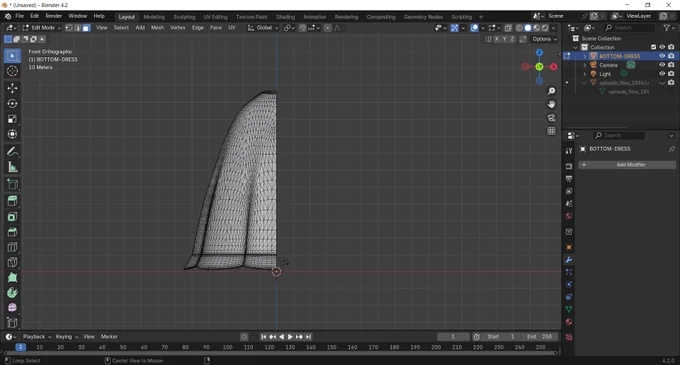The width and height of the screenshot is (680, 365).
Task: Open Playback dropdown
Action: click(x=37, y=336)
